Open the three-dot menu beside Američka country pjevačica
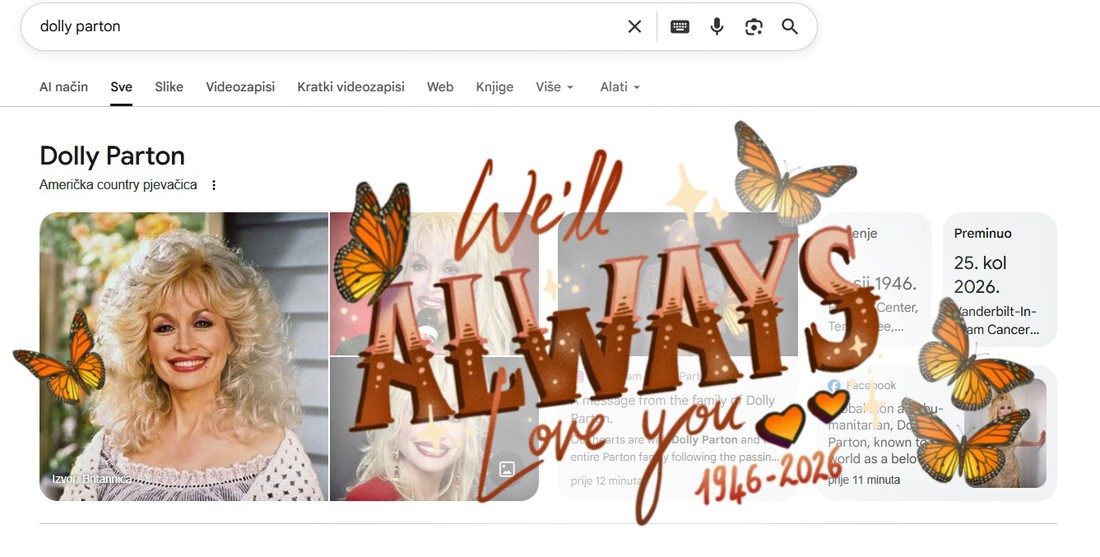This screenshot has height=557, width=1100. 214,185
